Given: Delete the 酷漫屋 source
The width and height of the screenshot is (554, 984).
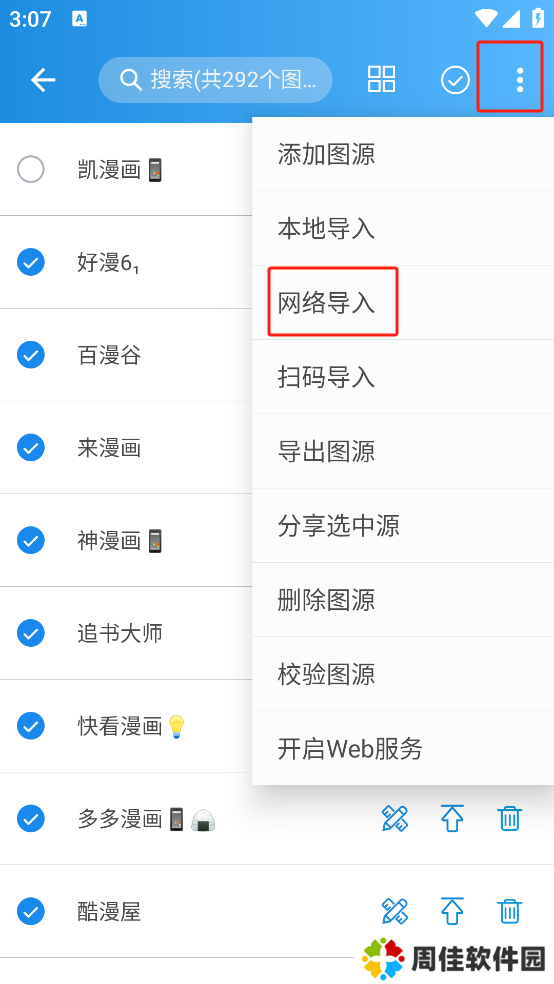Looking at the screenshot, I should pos(509,911).
